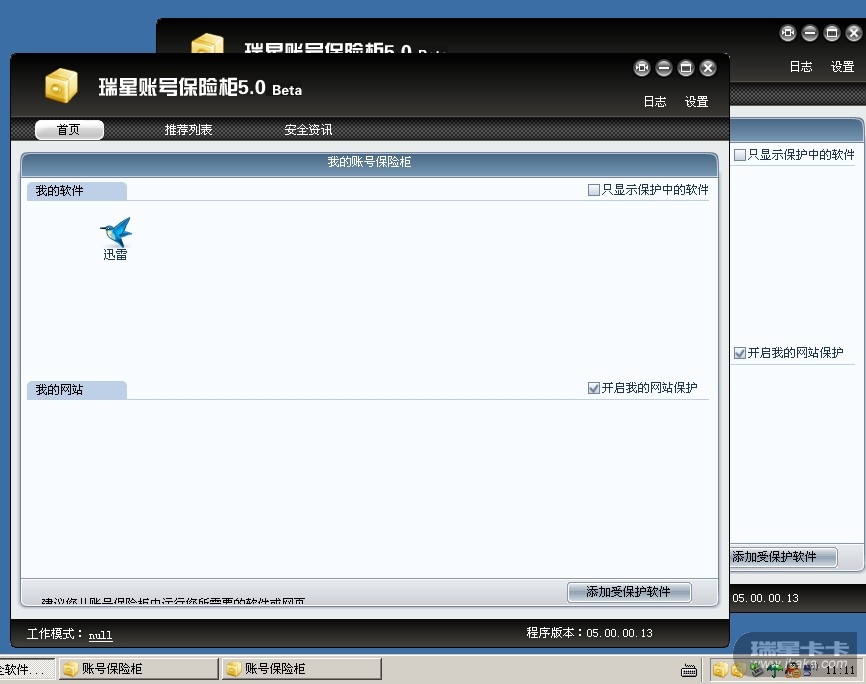Click the null work mode link
Viewport: 866px width, 684px height.
tap(101, 635)
